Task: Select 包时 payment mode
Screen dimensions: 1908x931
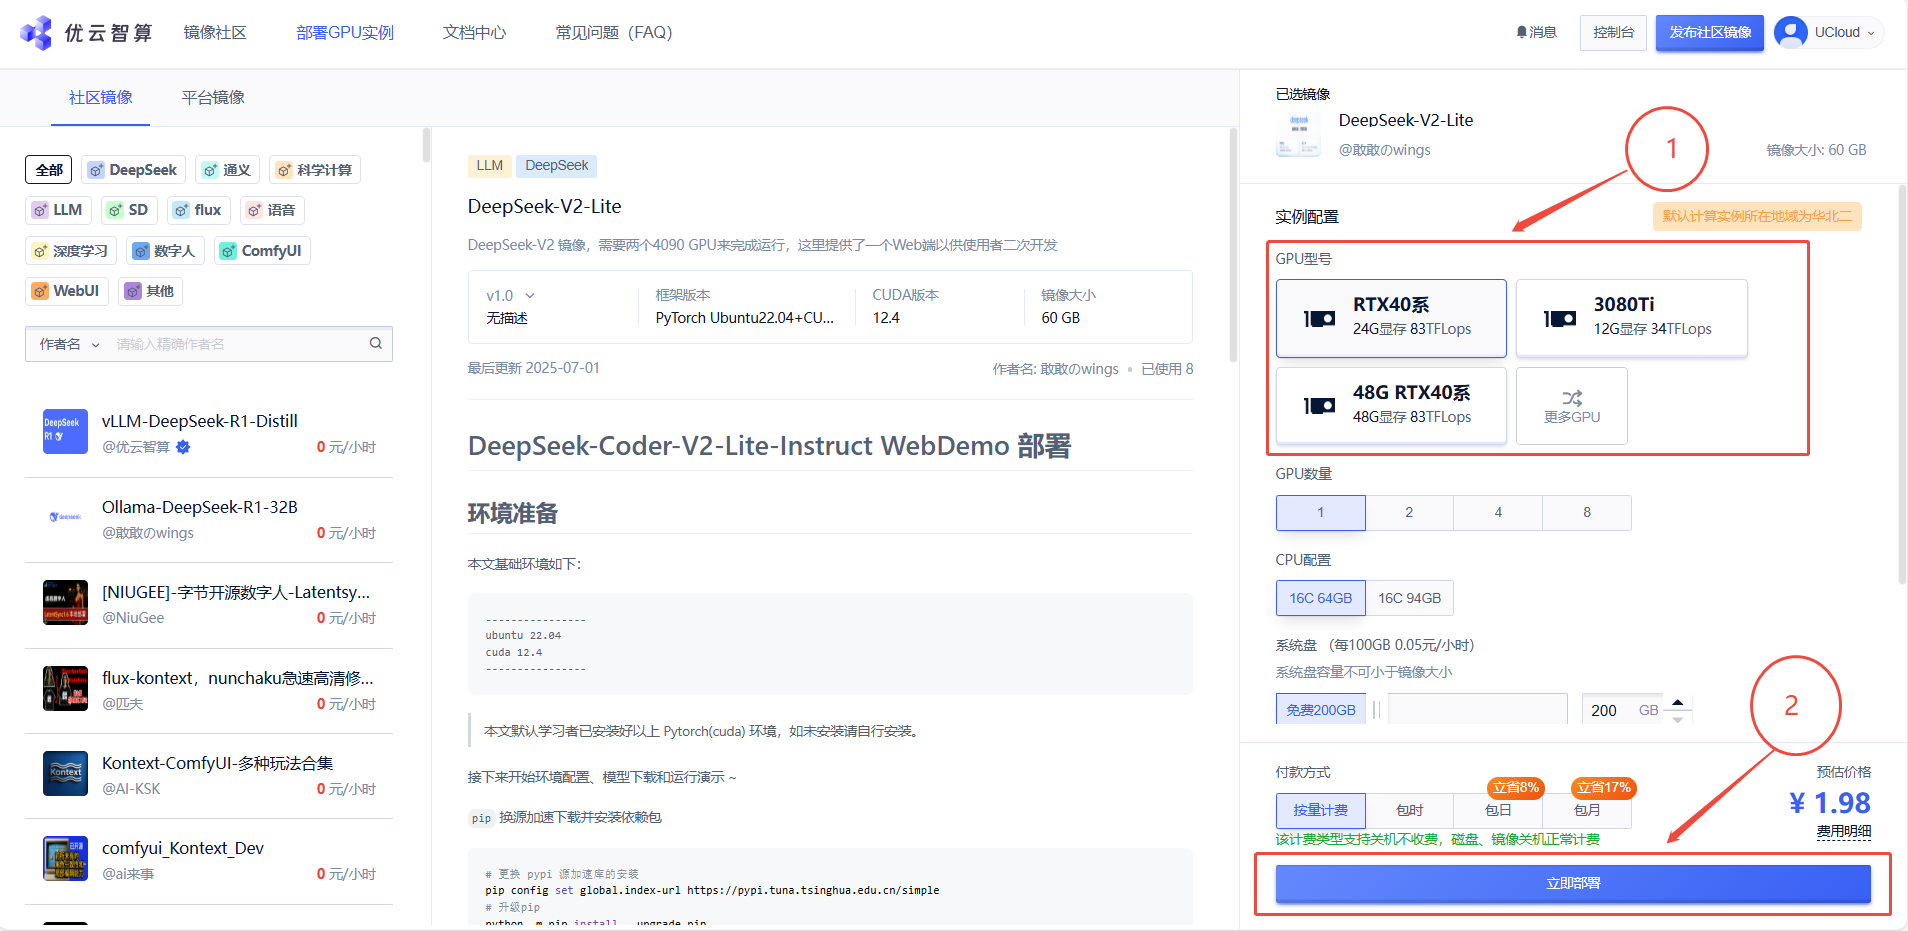Action: pos(1409,810)
